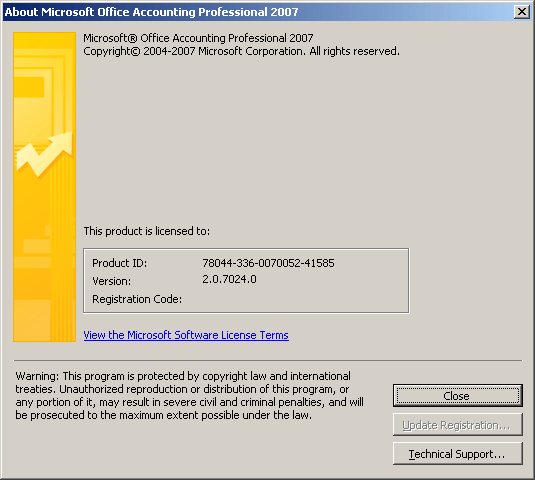This screenshot has width=535, height=480.
Task: Click the yellow Accounting banner image
Action: pos(44,187)
